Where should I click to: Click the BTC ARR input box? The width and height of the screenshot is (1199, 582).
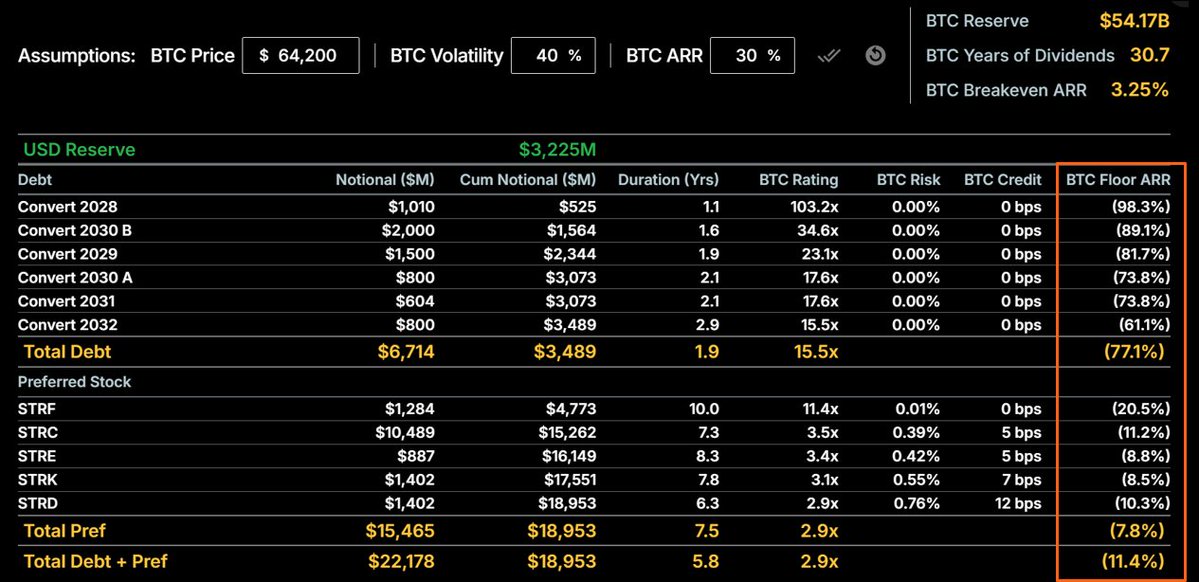pyautogui.click(x=752, y=56)
